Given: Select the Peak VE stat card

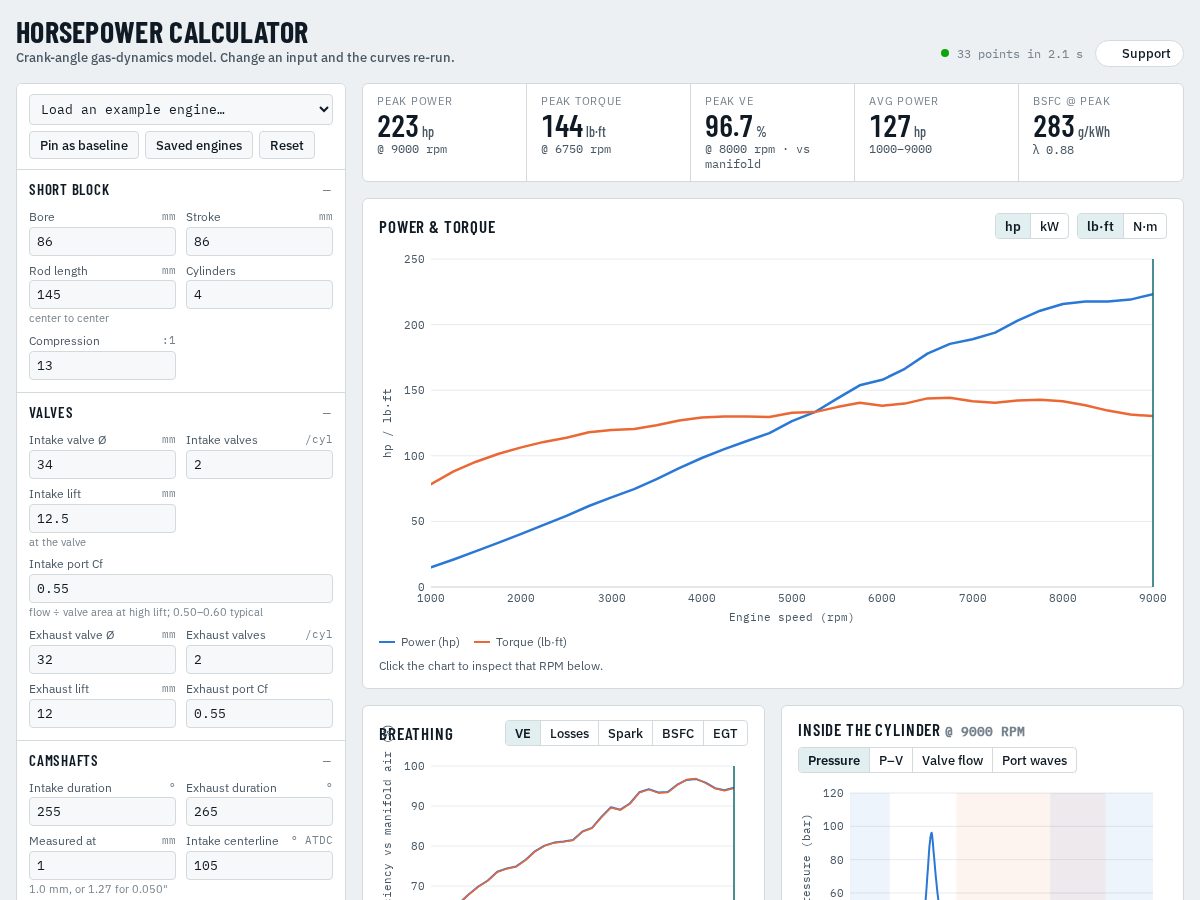Looking at the screenshot, I should [x=772, y=132].
